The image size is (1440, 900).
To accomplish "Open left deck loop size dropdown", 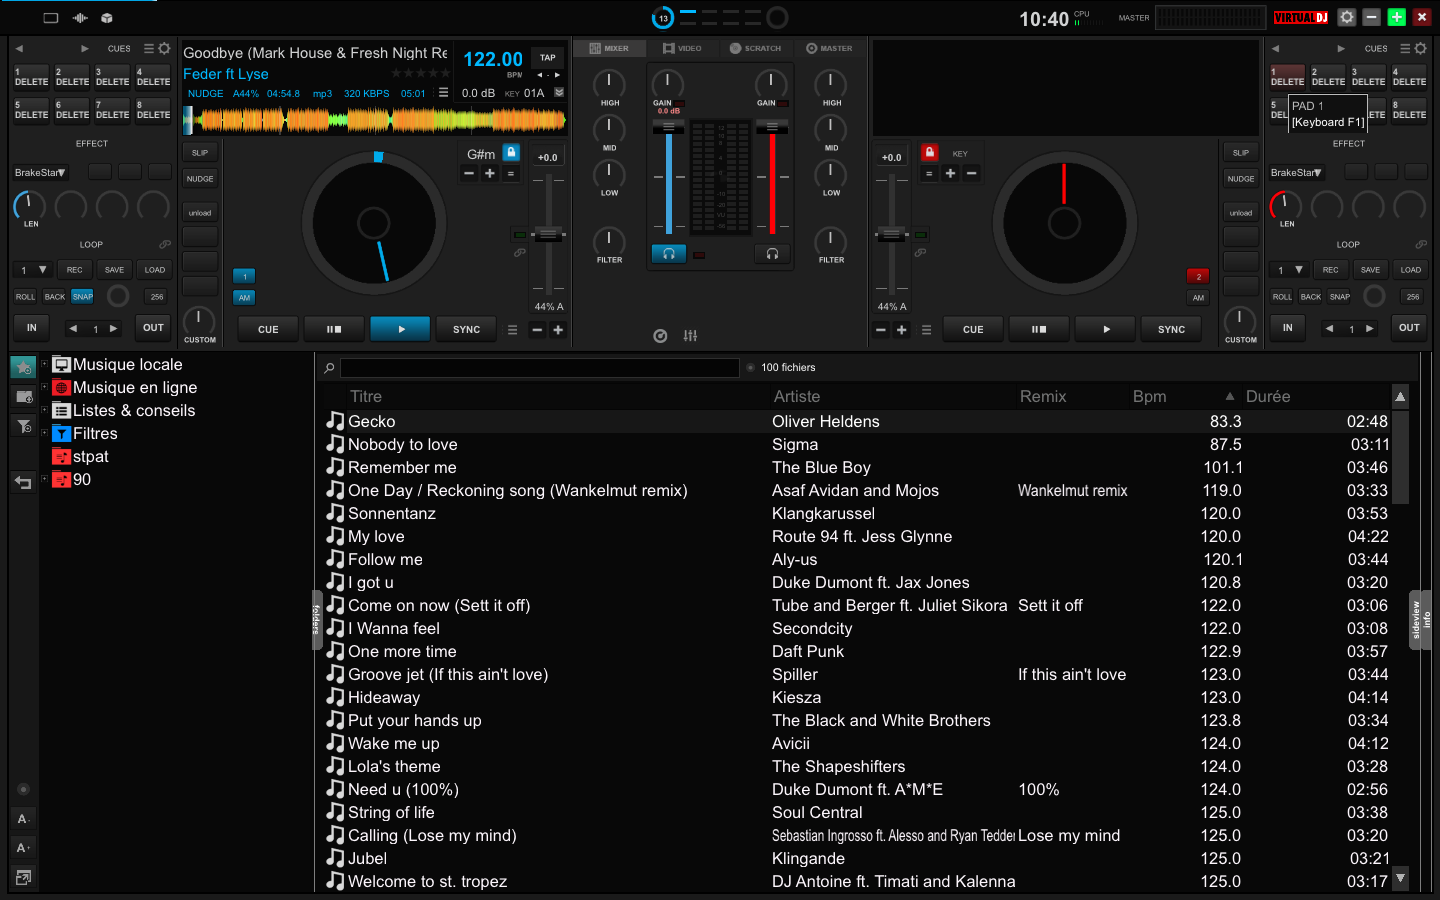I will tap(32, 270).
